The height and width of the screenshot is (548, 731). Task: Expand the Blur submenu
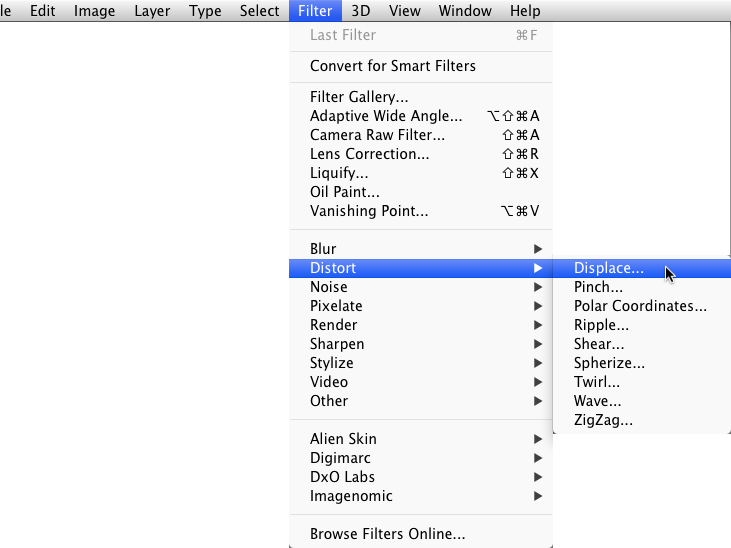pos(323,249)
